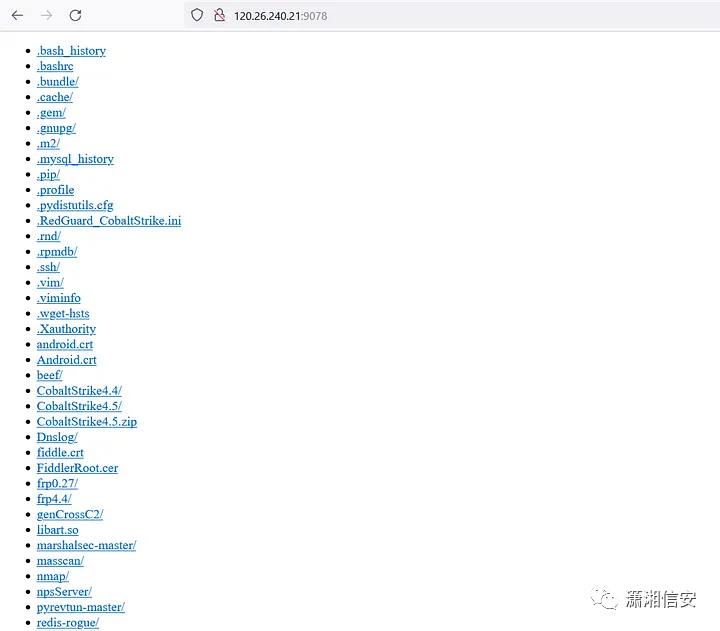
Task: Open the .rpmdb/ directory link
Action: [x=57, y=252]
